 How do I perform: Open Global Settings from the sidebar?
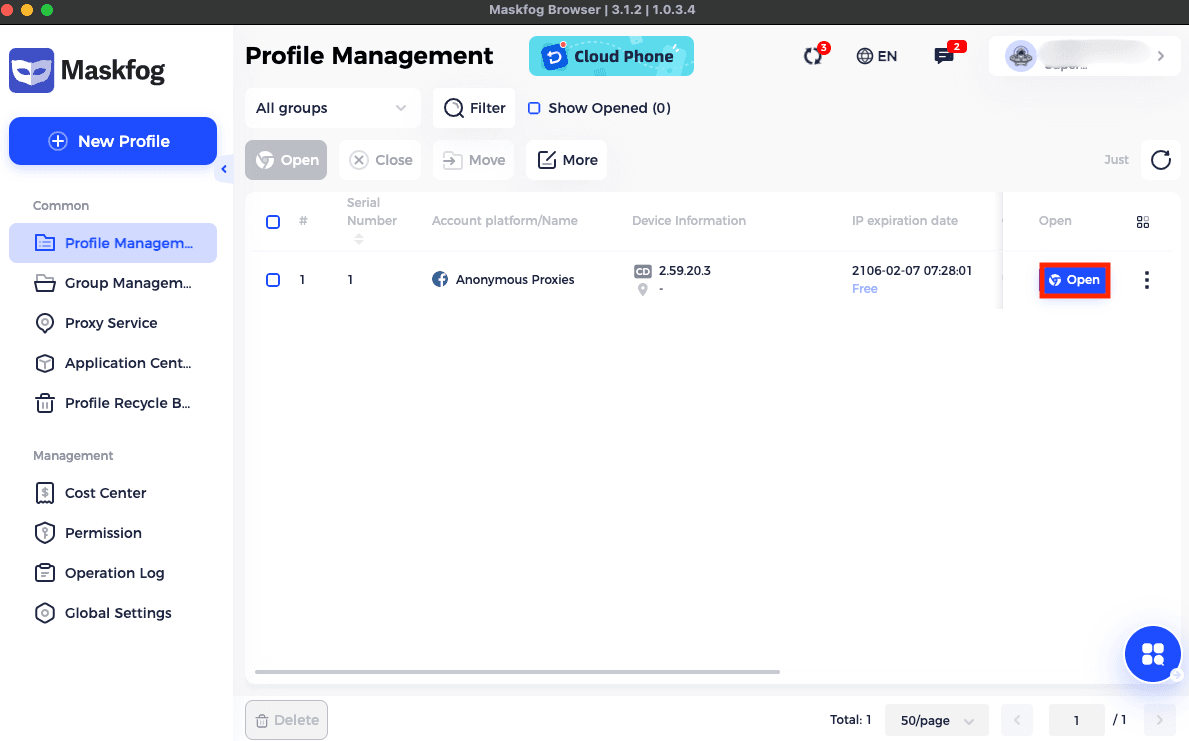click(x=116, y=613)
